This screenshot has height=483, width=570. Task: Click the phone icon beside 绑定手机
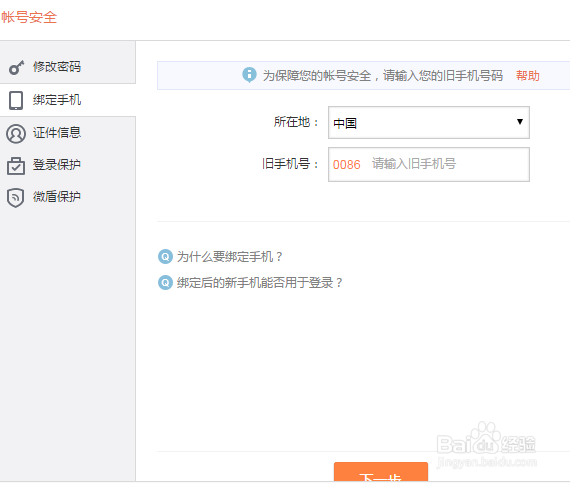[x=16, y=100]
